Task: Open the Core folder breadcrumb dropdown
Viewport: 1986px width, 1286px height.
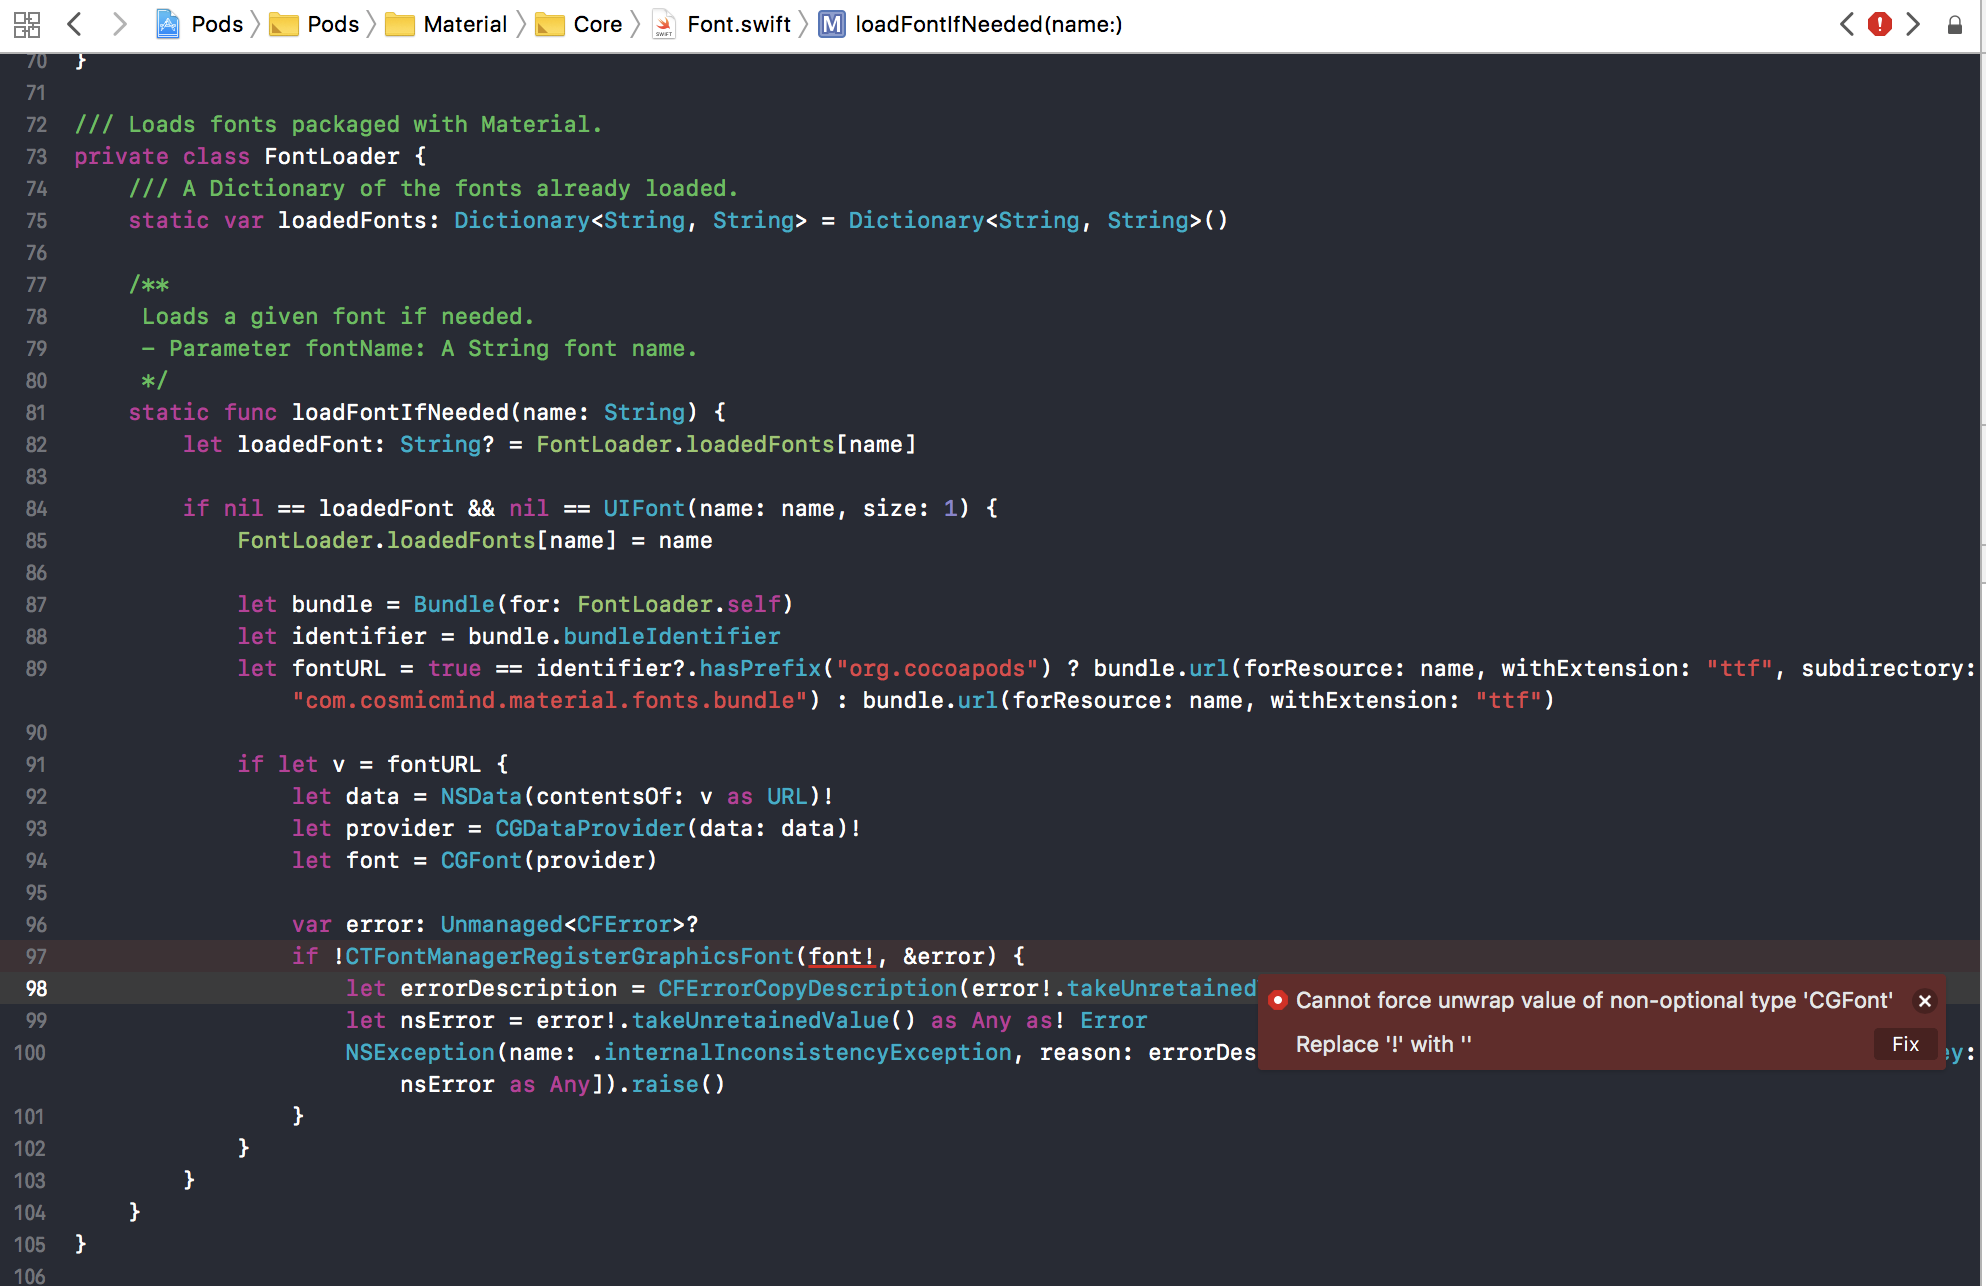Action: [x=597, y=24]
